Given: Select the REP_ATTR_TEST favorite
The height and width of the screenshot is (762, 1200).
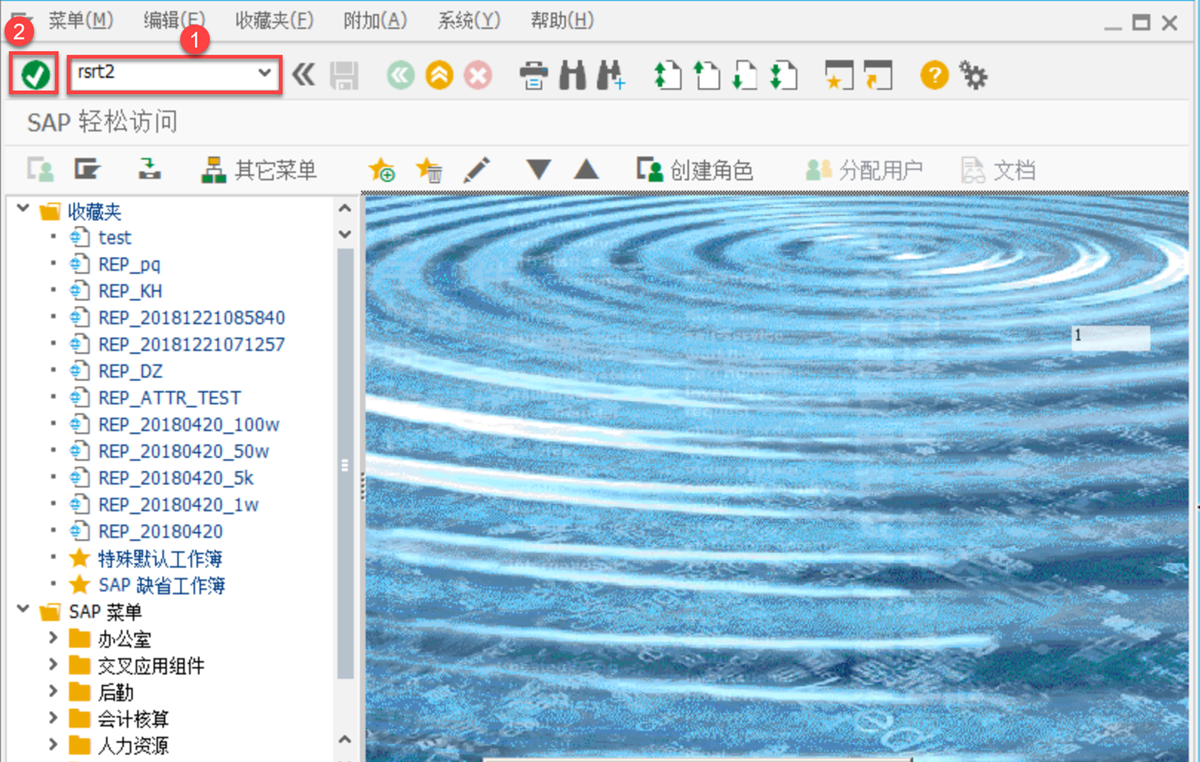Looking at the screenshot, I should [169, 397].
